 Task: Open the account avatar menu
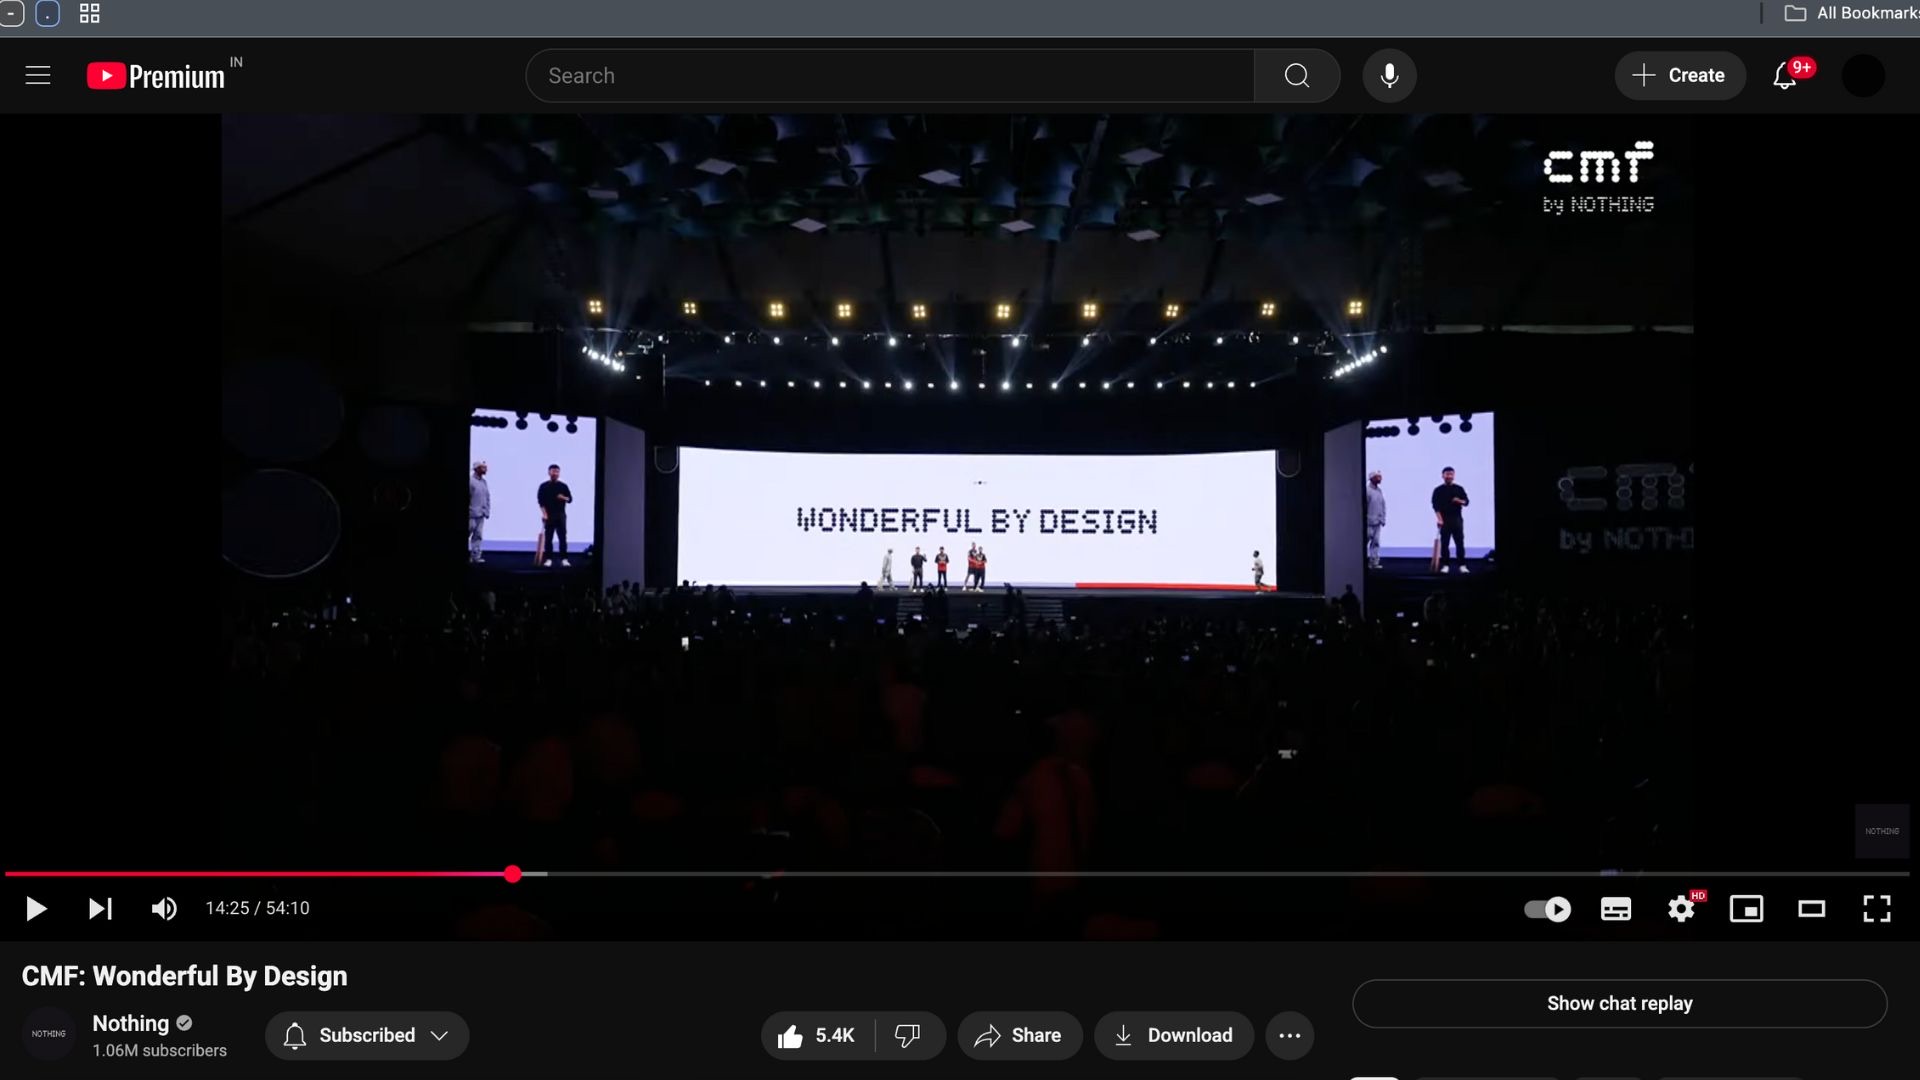(1863, 76)
